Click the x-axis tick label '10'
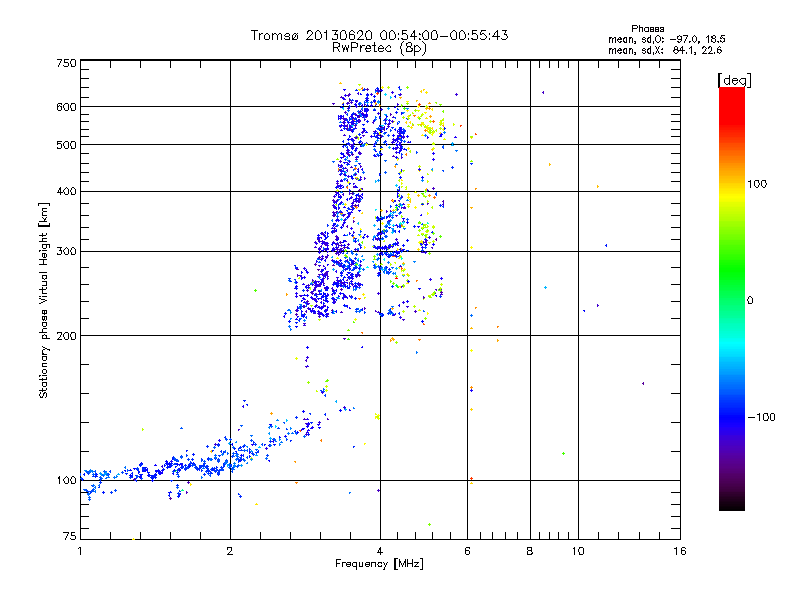Screen dimensions: 800x600 578,551
